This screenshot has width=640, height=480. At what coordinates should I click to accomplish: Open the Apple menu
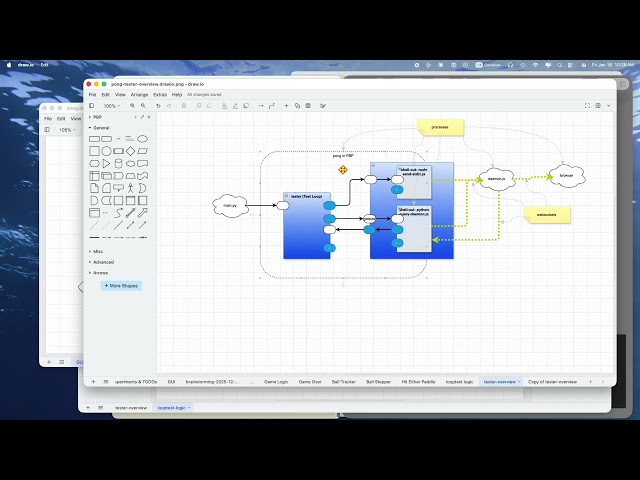point(9,64)
